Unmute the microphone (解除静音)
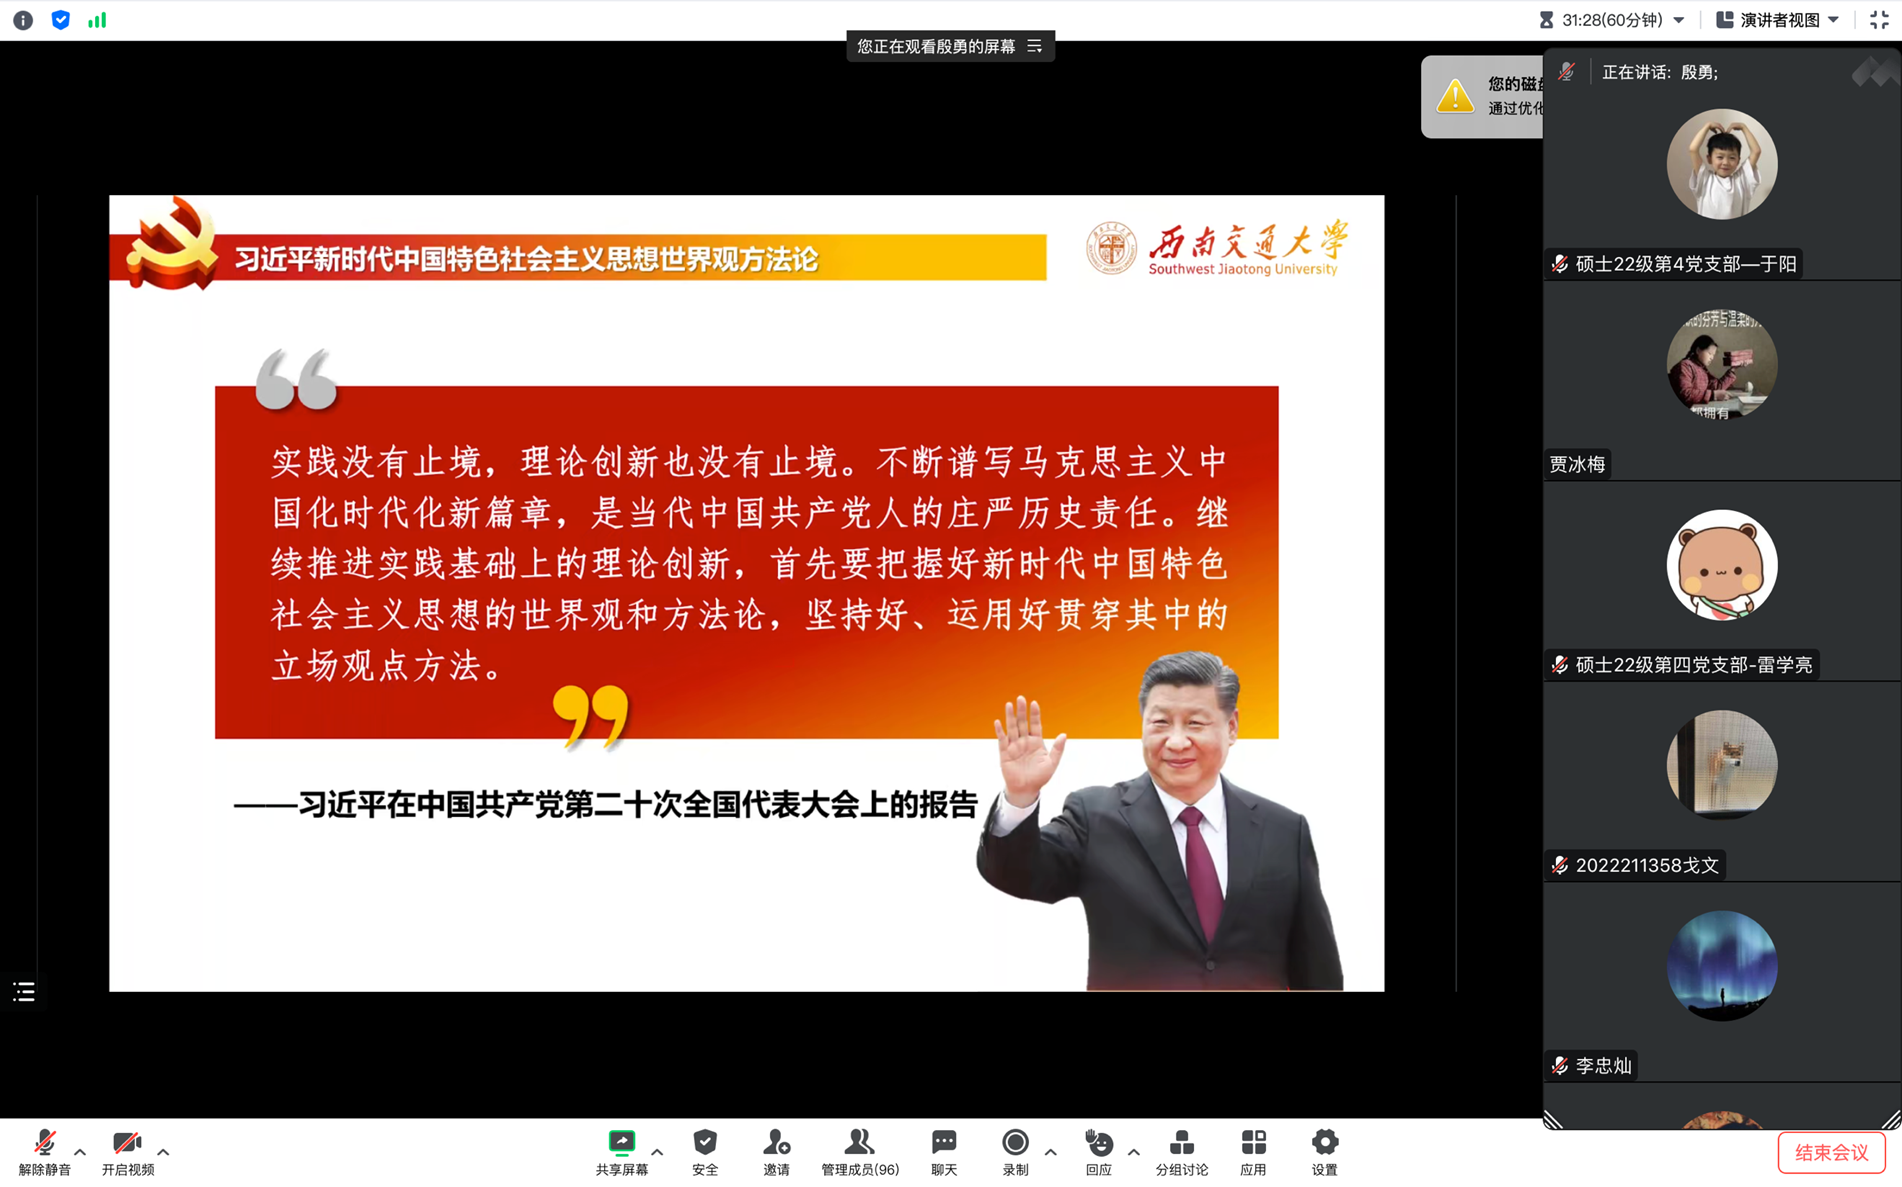Viewport: 1902px width, 1187px height. point(44,1151)
